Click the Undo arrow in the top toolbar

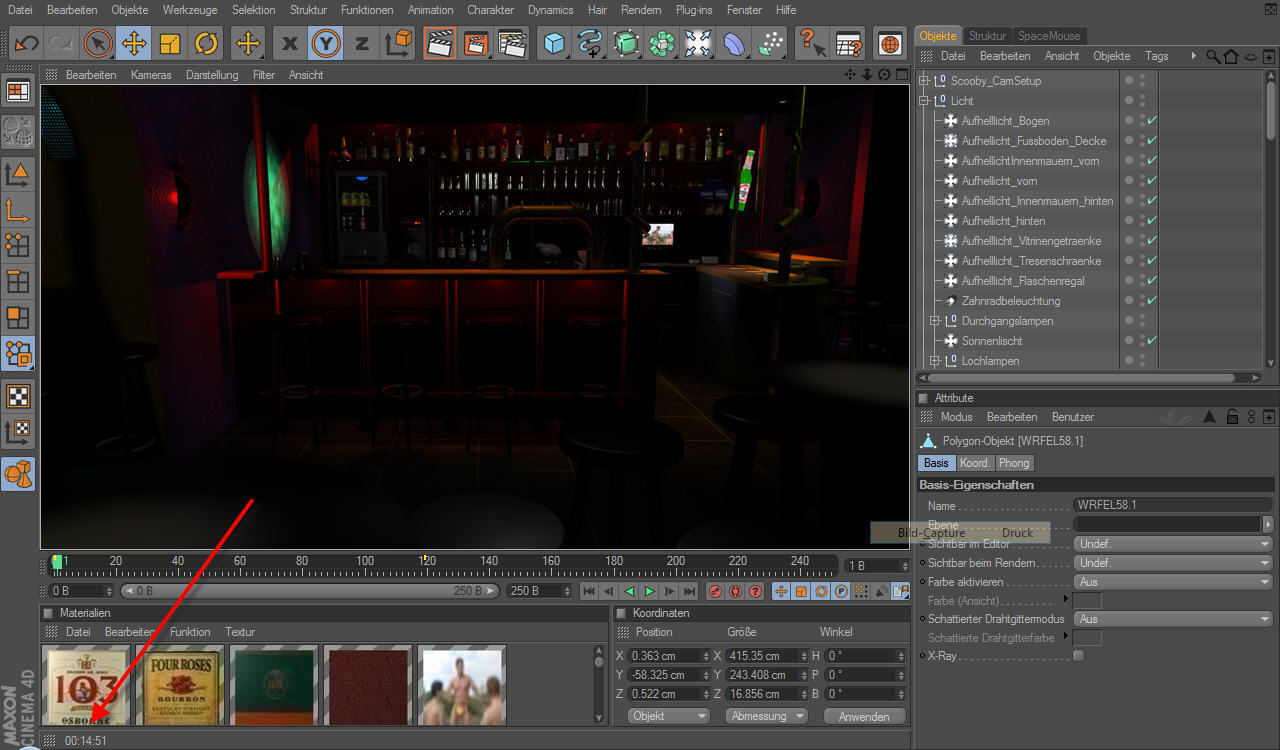26,43
